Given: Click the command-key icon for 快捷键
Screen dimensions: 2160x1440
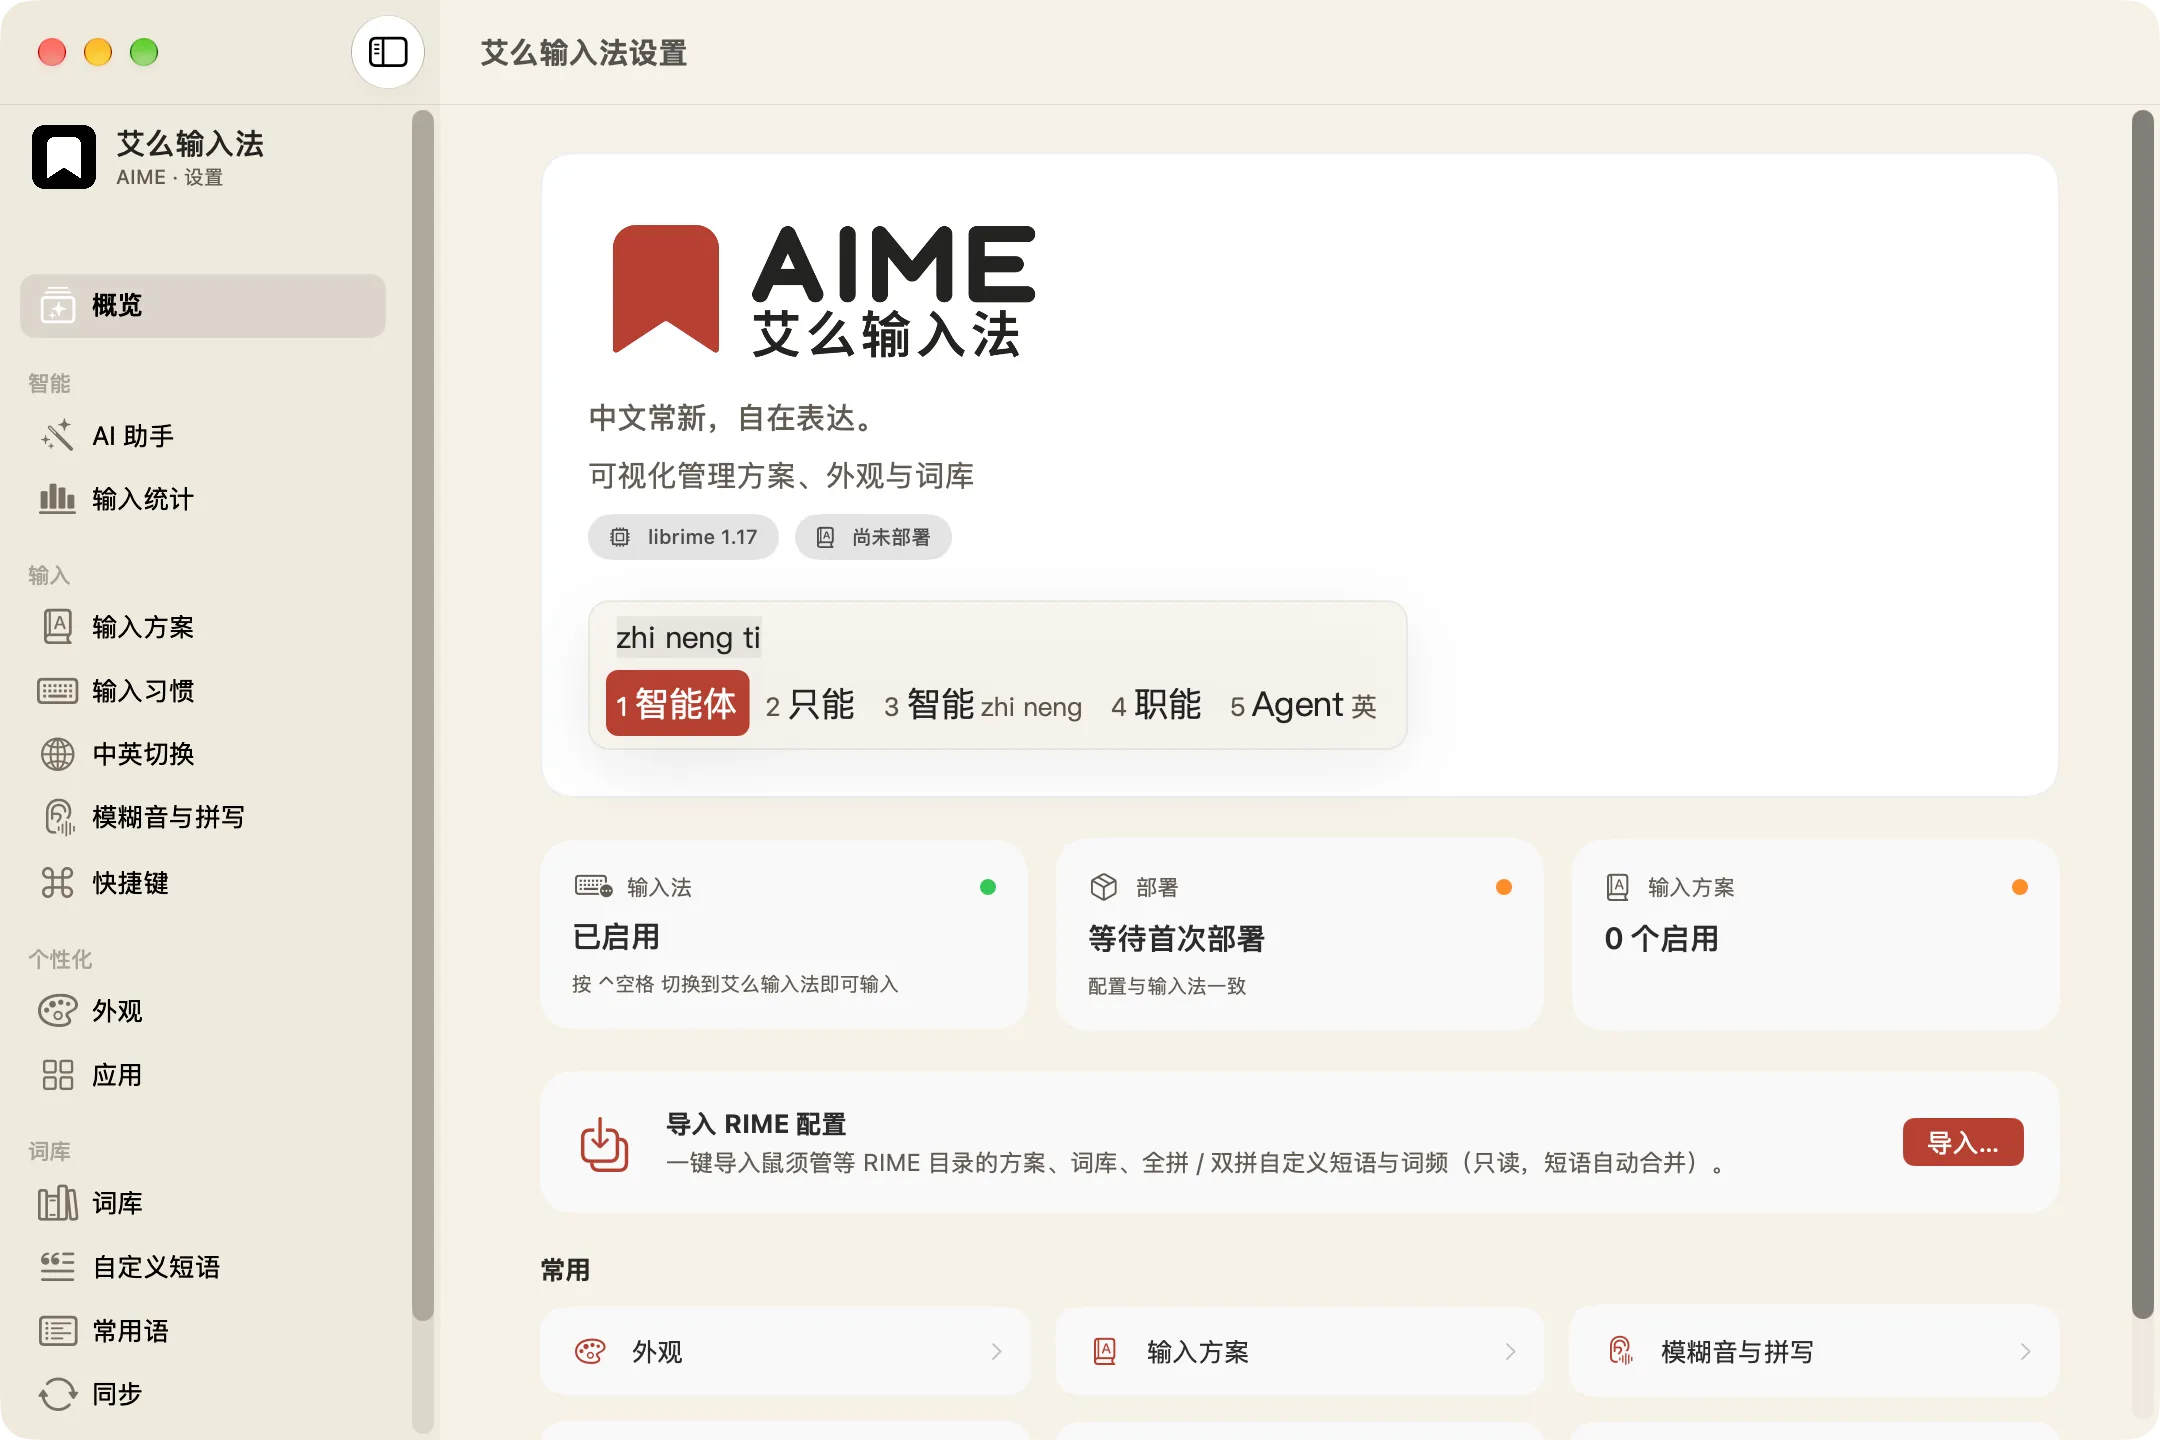Looking at the screenshot, I should click(x=58, y=882).
